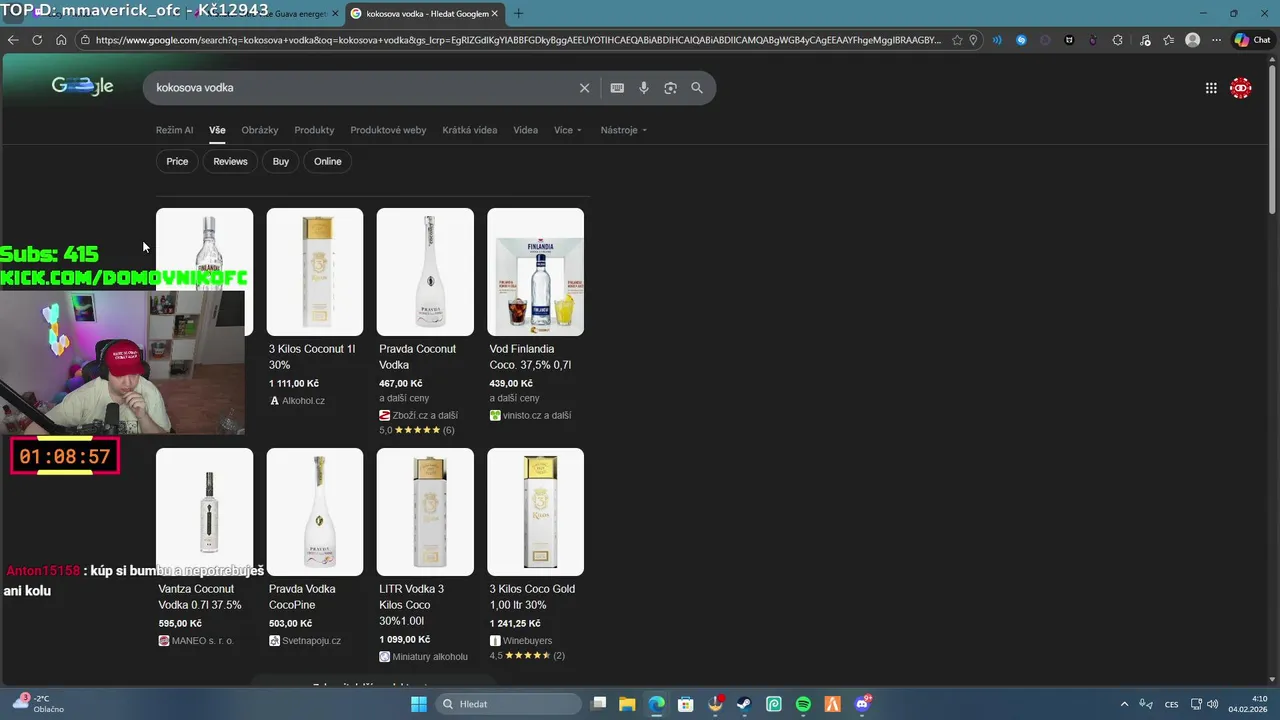Start voice search with microphone icon

(644, 88)
